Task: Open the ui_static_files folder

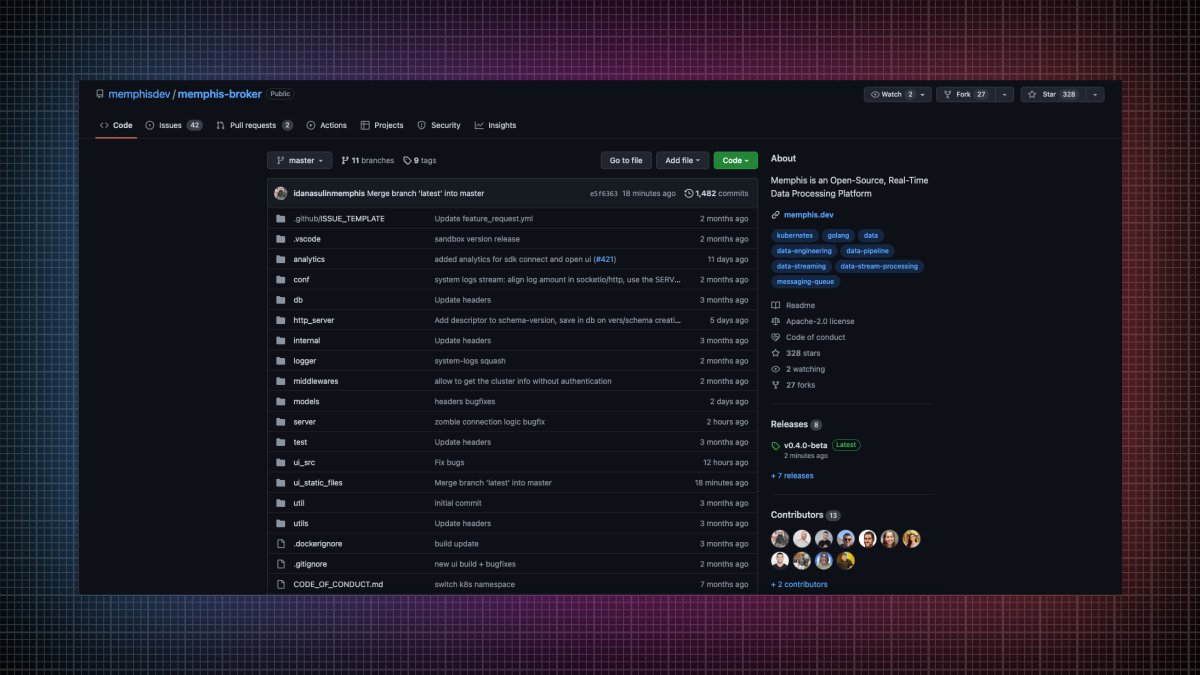Action: (x=318, y=483)
